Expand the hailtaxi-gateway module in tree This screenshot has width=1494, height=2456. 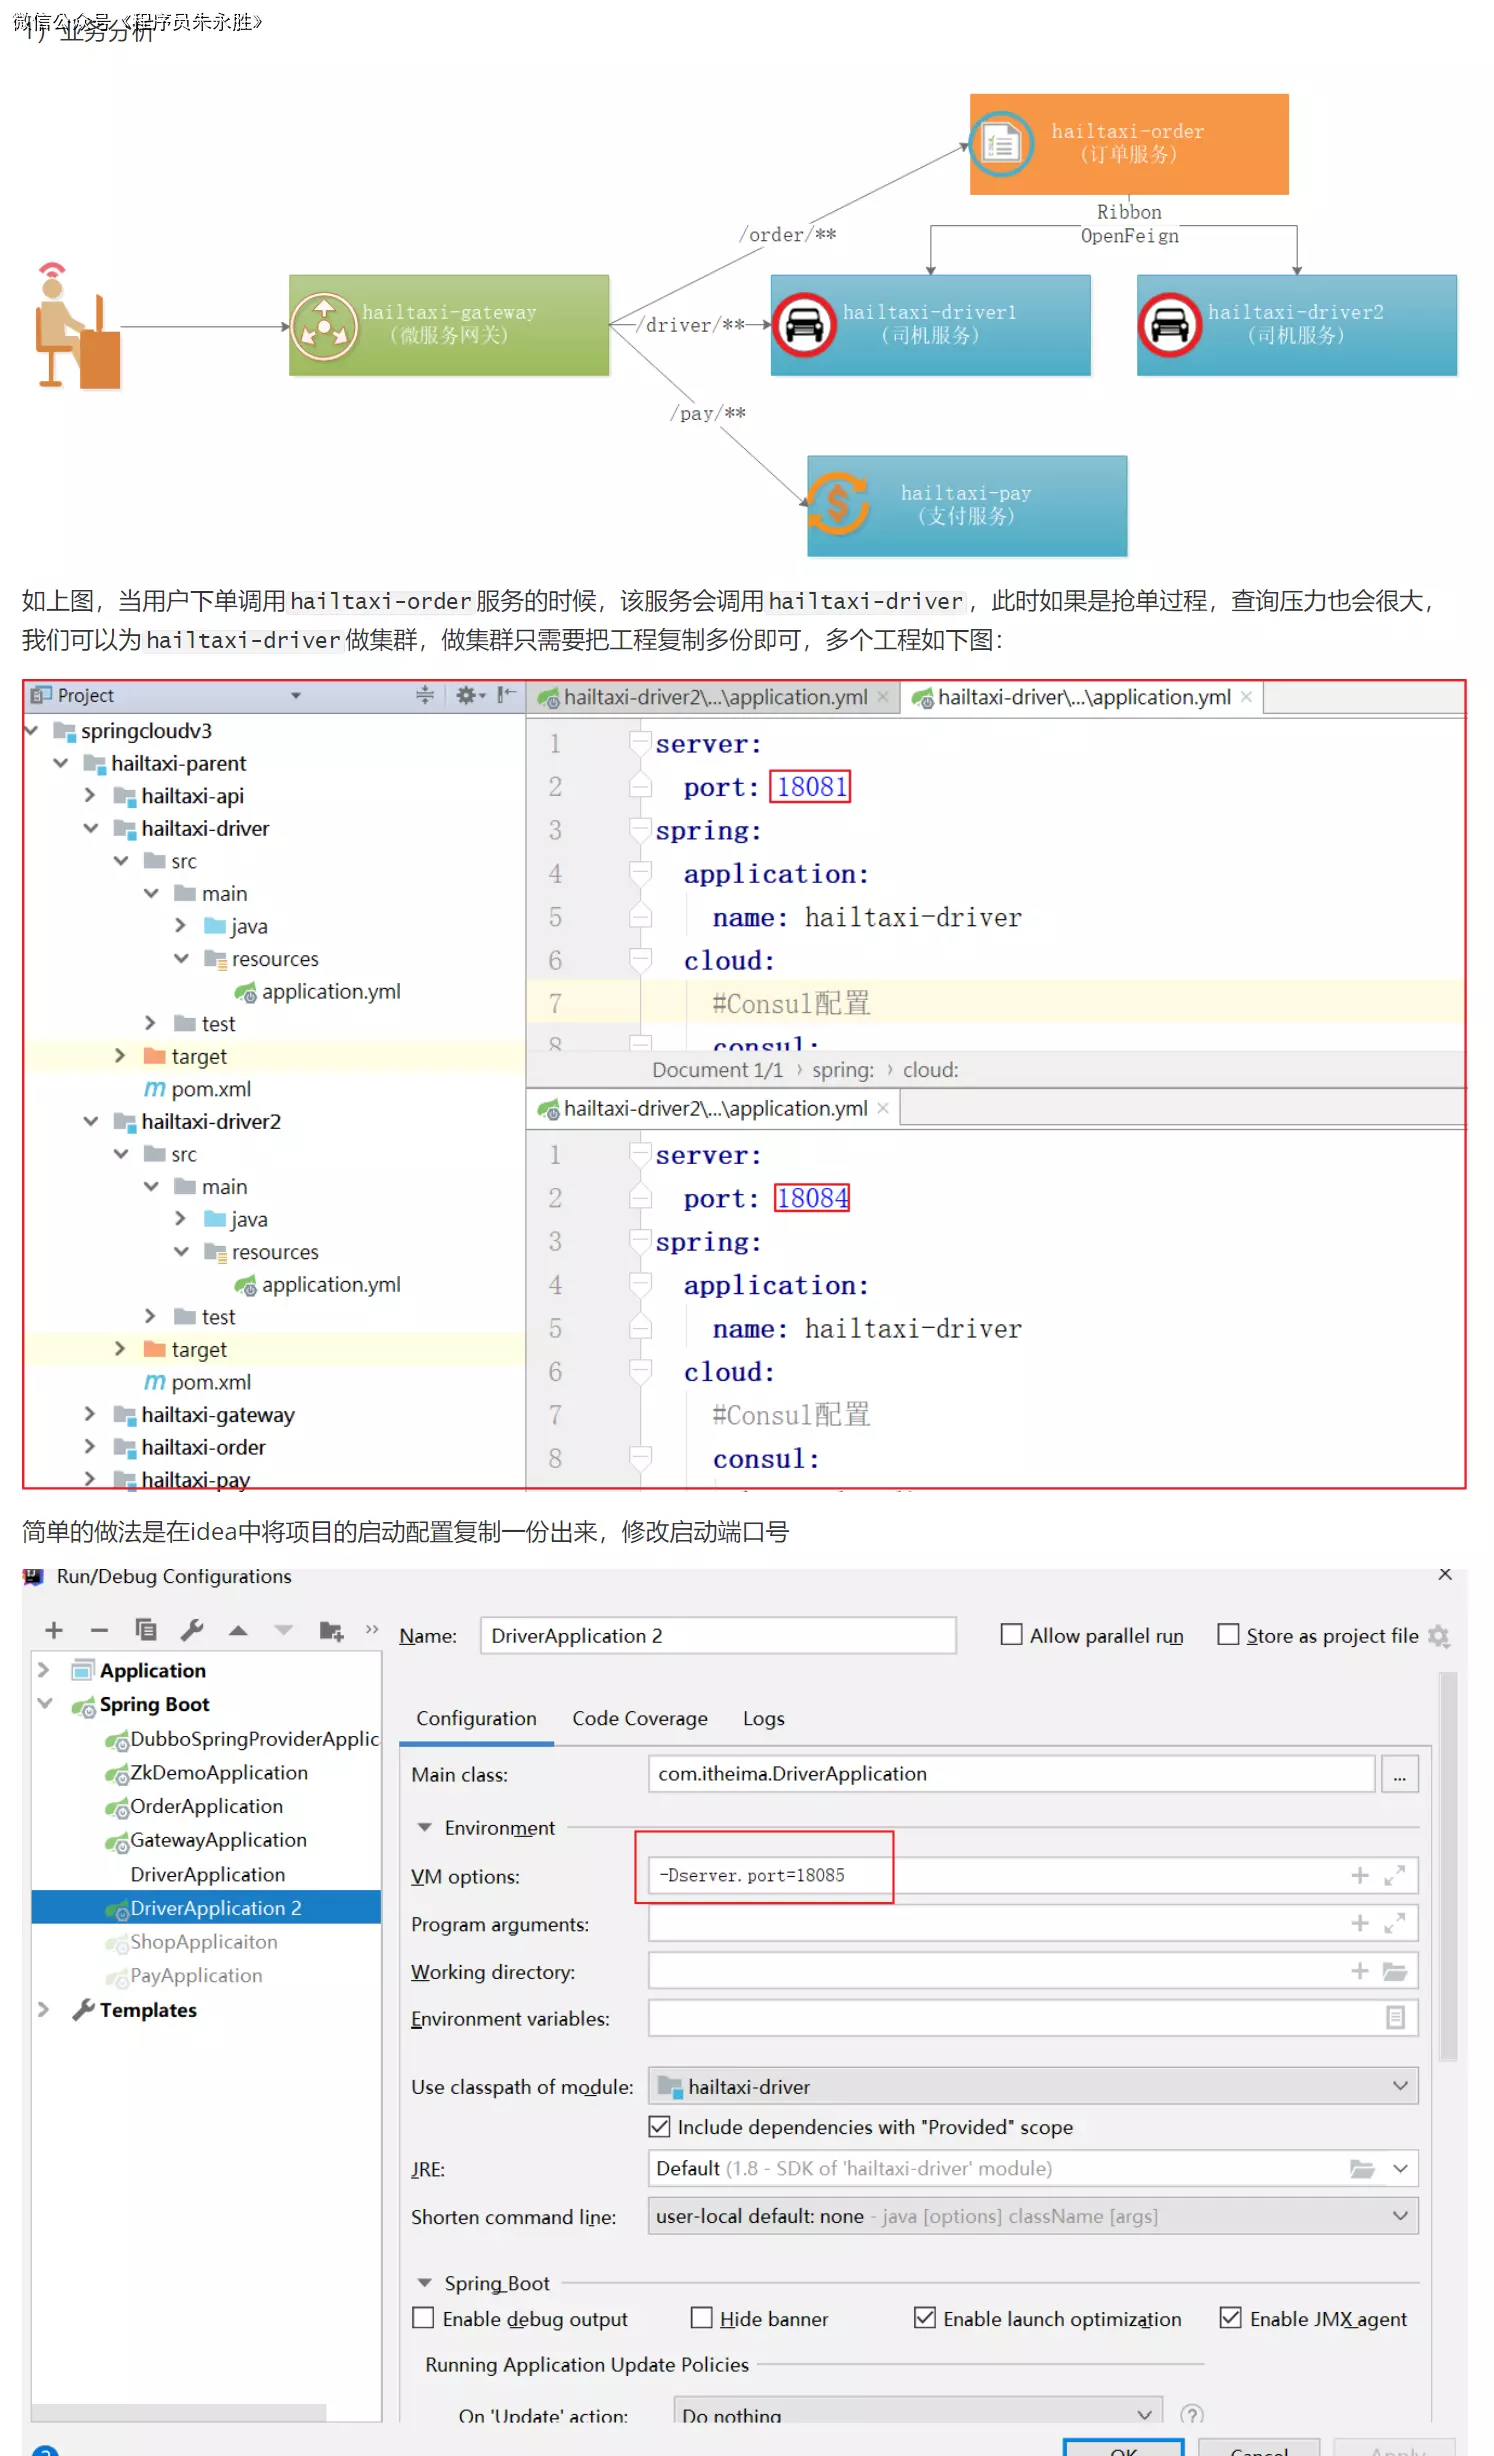click(x=90, y=1414)
